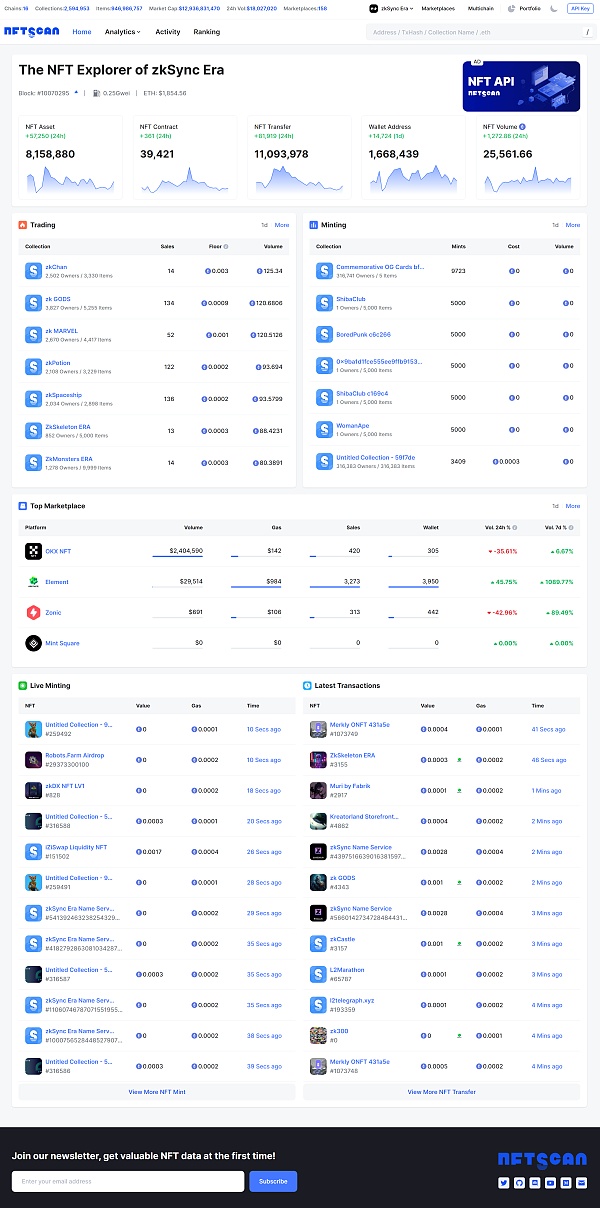
Task: Click the zkSpaceship collection icon
Action: pos(32,398)
